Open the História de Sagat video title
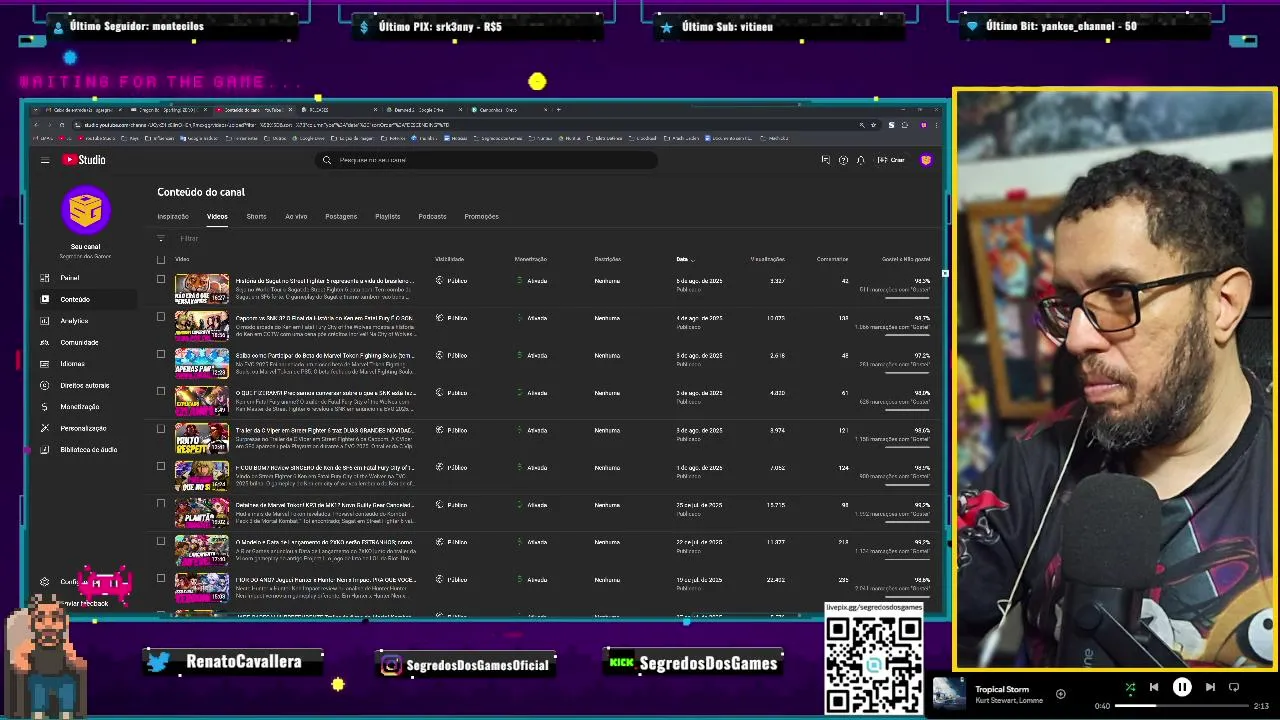The image size is (1280, 720). click(324, 281)
